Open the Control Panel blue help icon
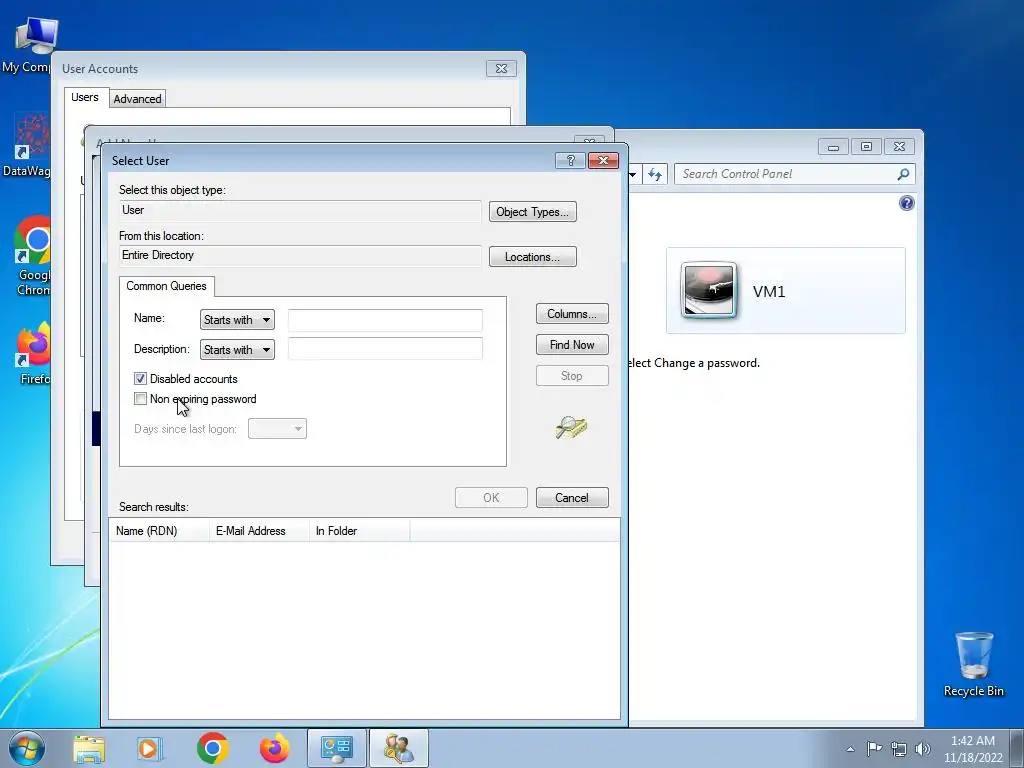This screenshot has width=1024, height=768. [x=906, y=203]
